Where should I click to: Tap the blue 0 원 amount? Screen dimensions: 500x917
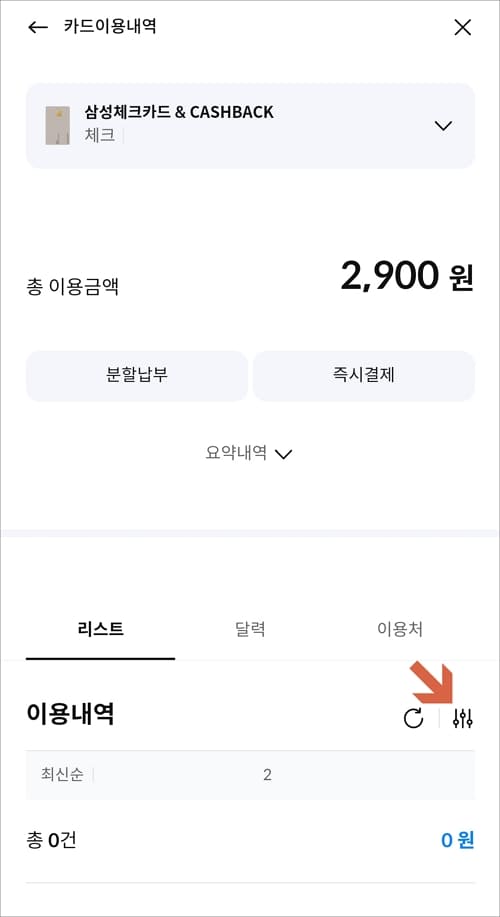(457, 840)
